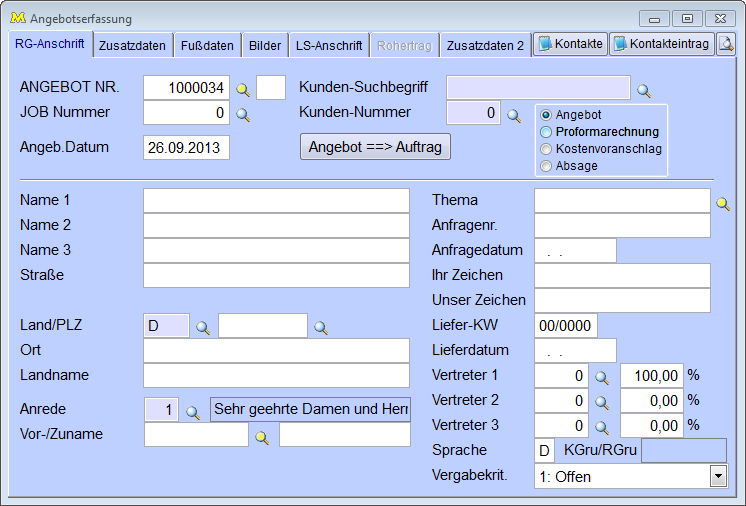Open lookup for Kunden-Suchbegriff field
The height and width of the screenshot is (506, 746).
644,90
